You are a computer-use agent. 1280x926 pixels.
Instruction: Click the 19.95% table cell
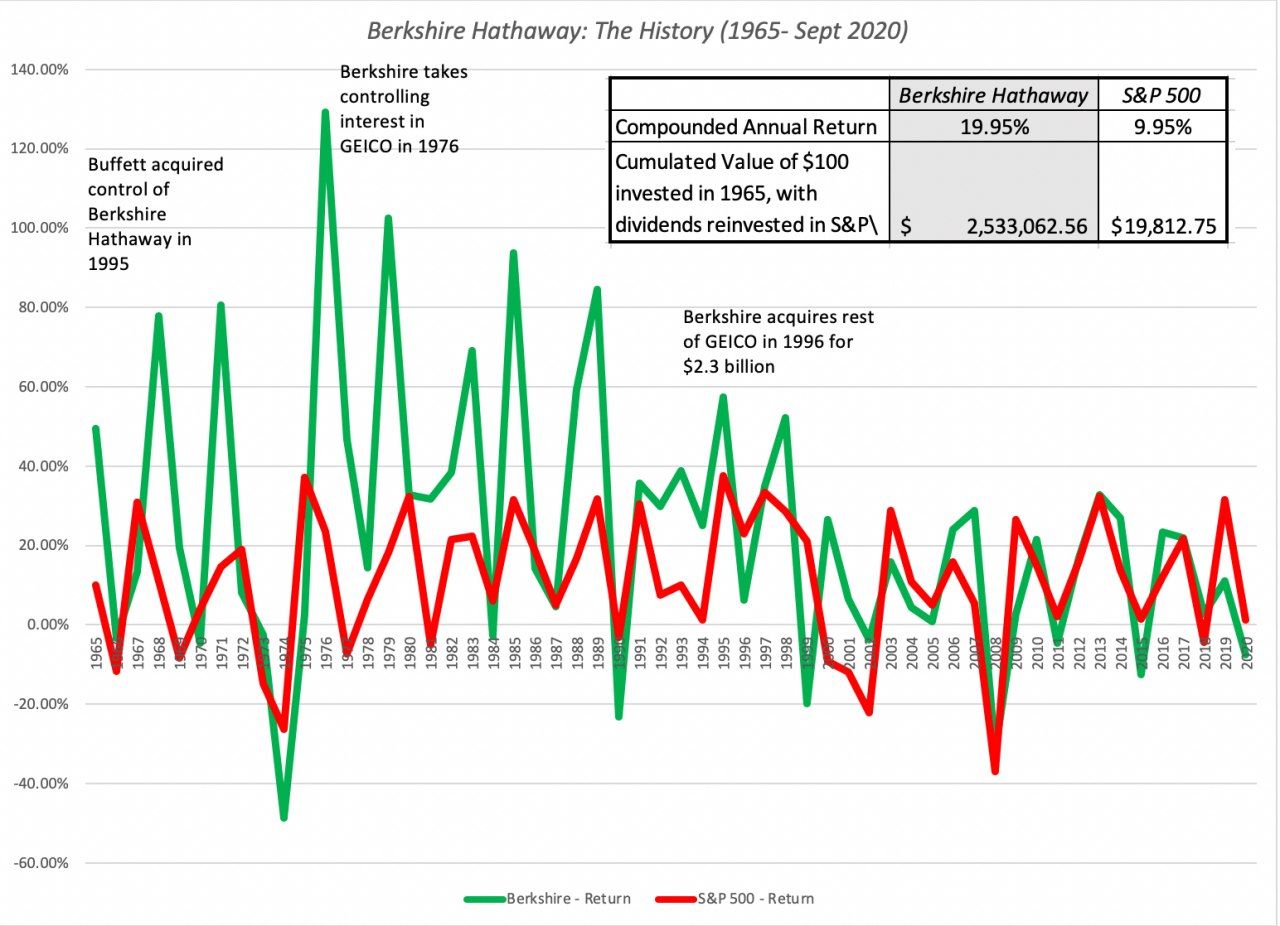pyautogui.click(x=993, y=127)
